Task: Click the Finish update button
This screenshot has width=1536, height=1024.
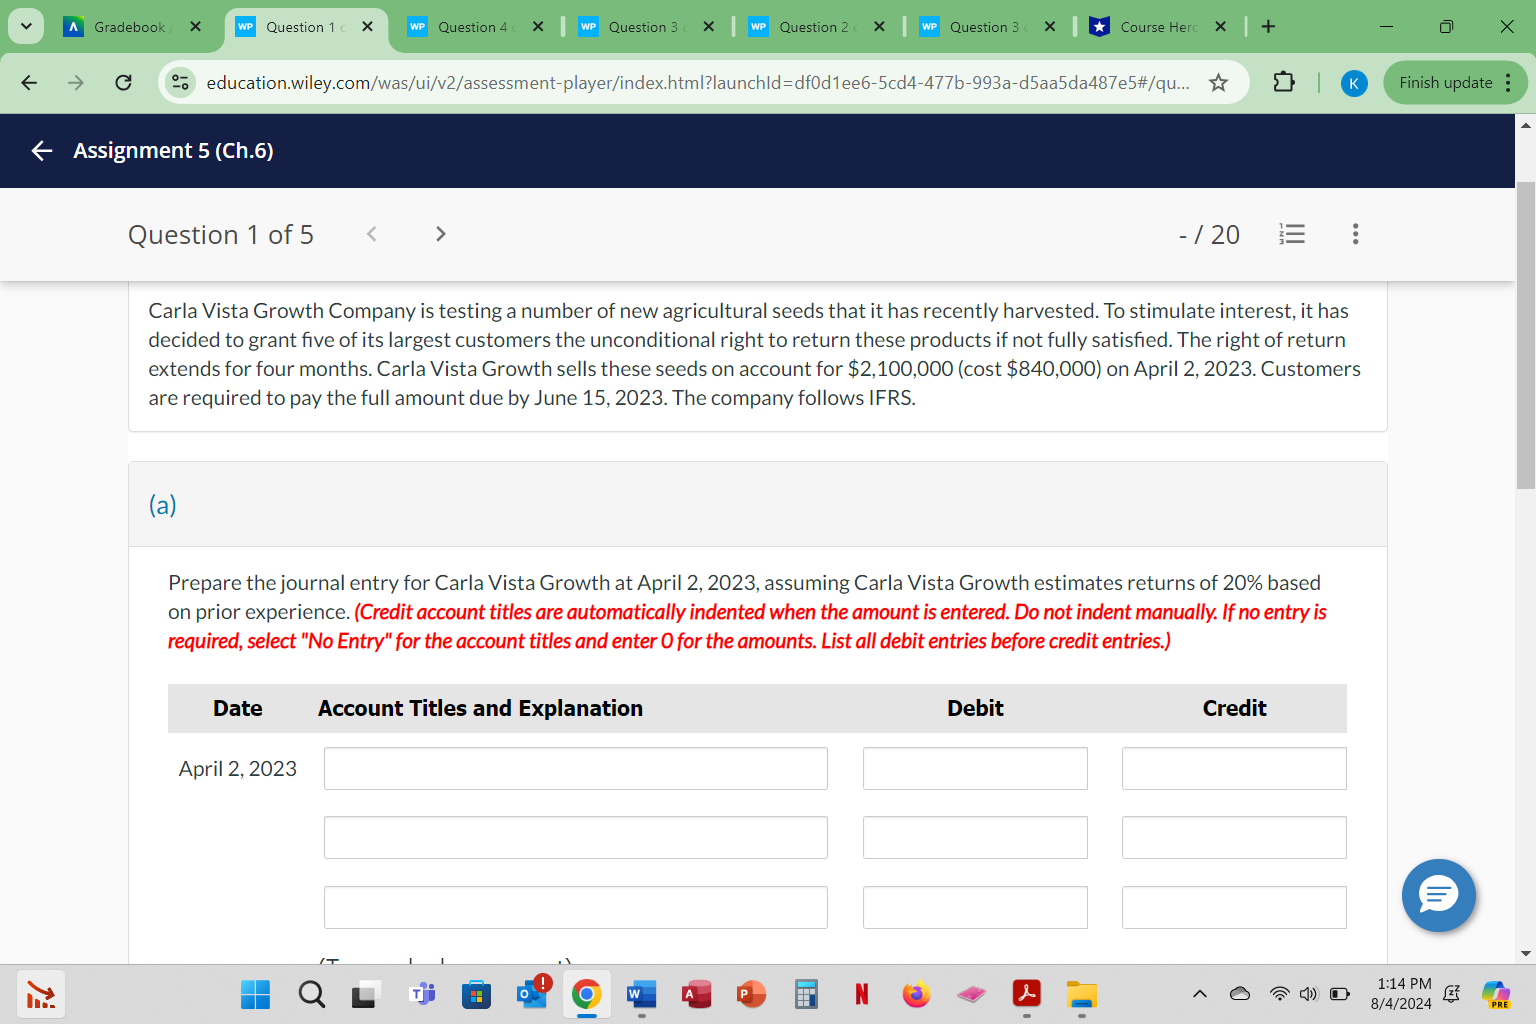Action: coord(1444,82)
